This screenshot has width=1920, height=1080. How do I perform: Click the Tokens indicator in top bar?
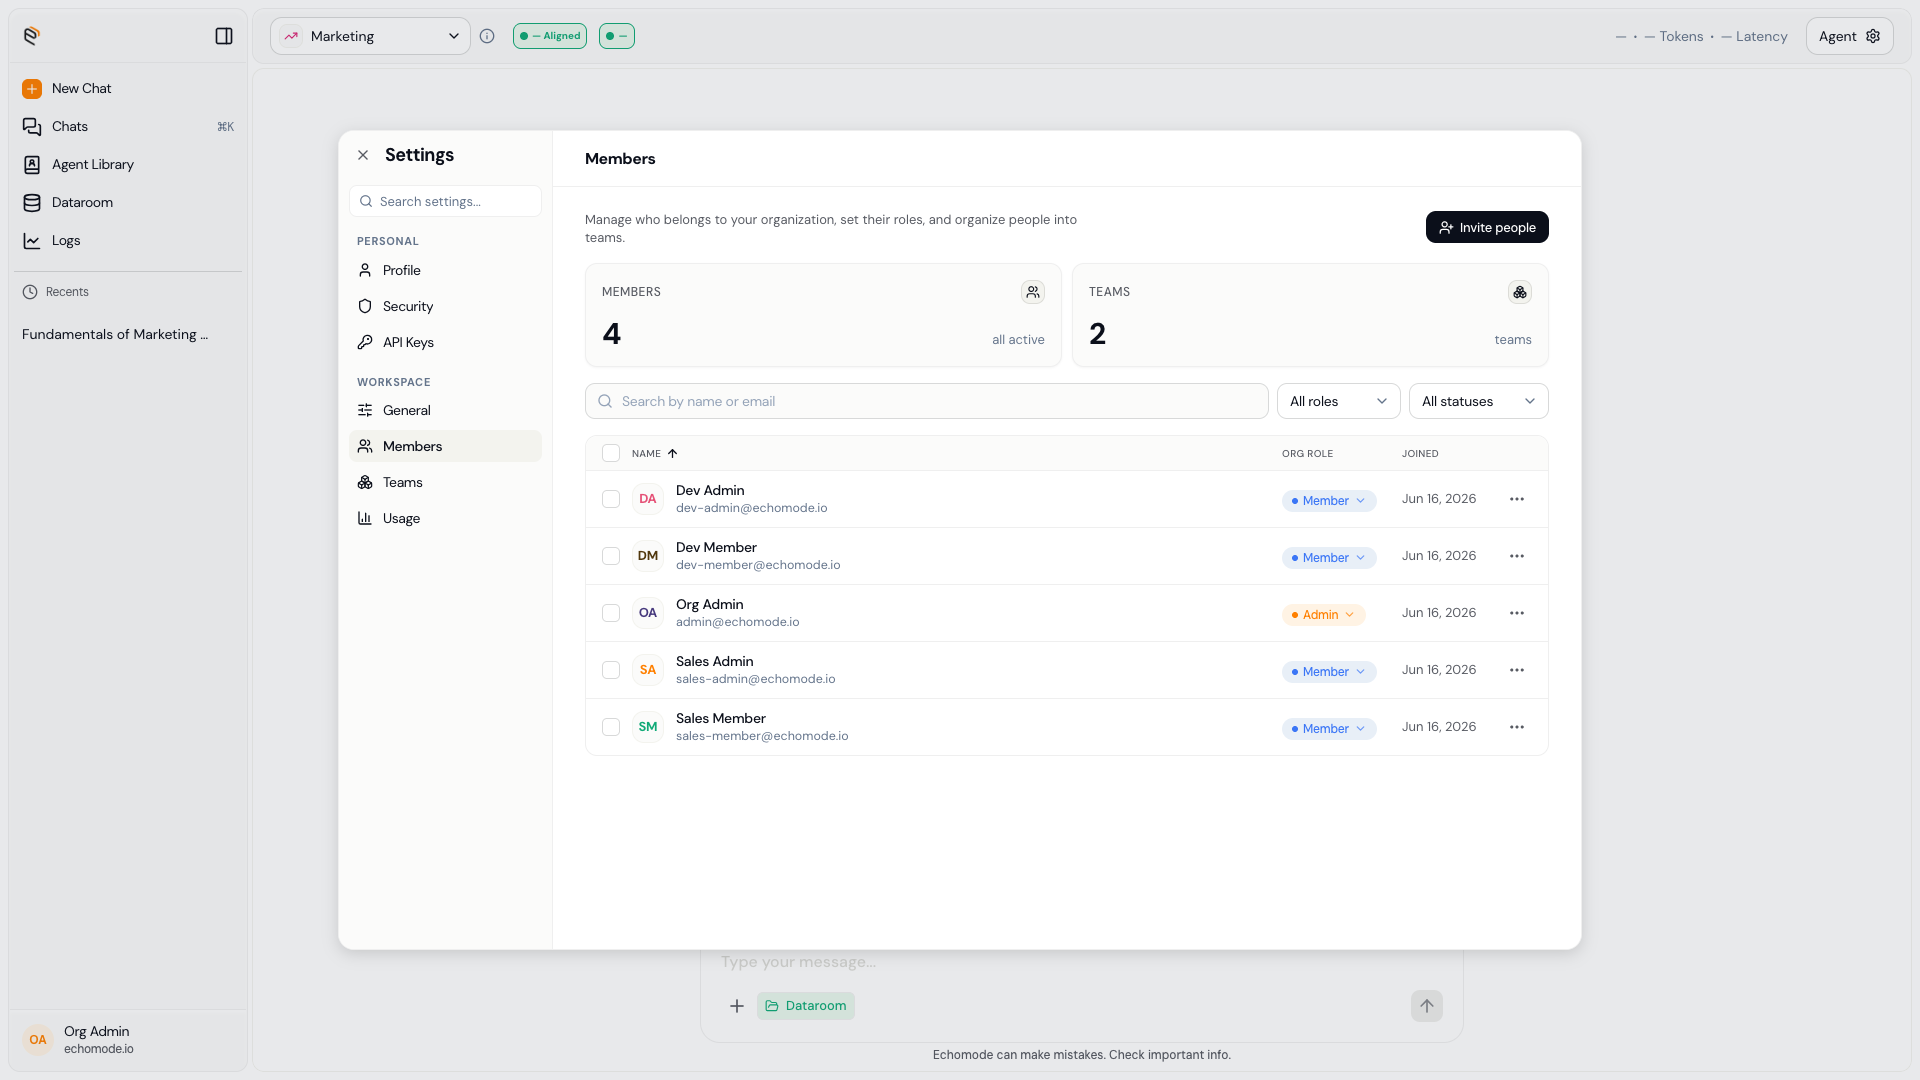click(1674, 36)
